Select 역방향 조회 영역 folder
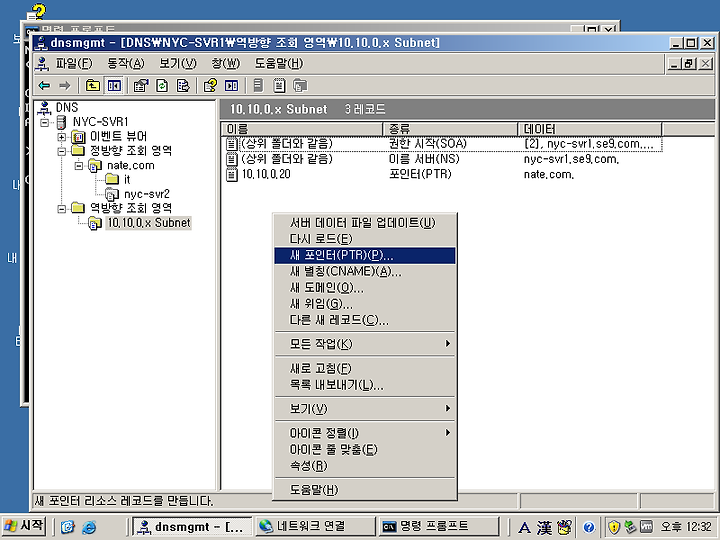The width and height of the screenshot is (720, 540). [130, 208]
